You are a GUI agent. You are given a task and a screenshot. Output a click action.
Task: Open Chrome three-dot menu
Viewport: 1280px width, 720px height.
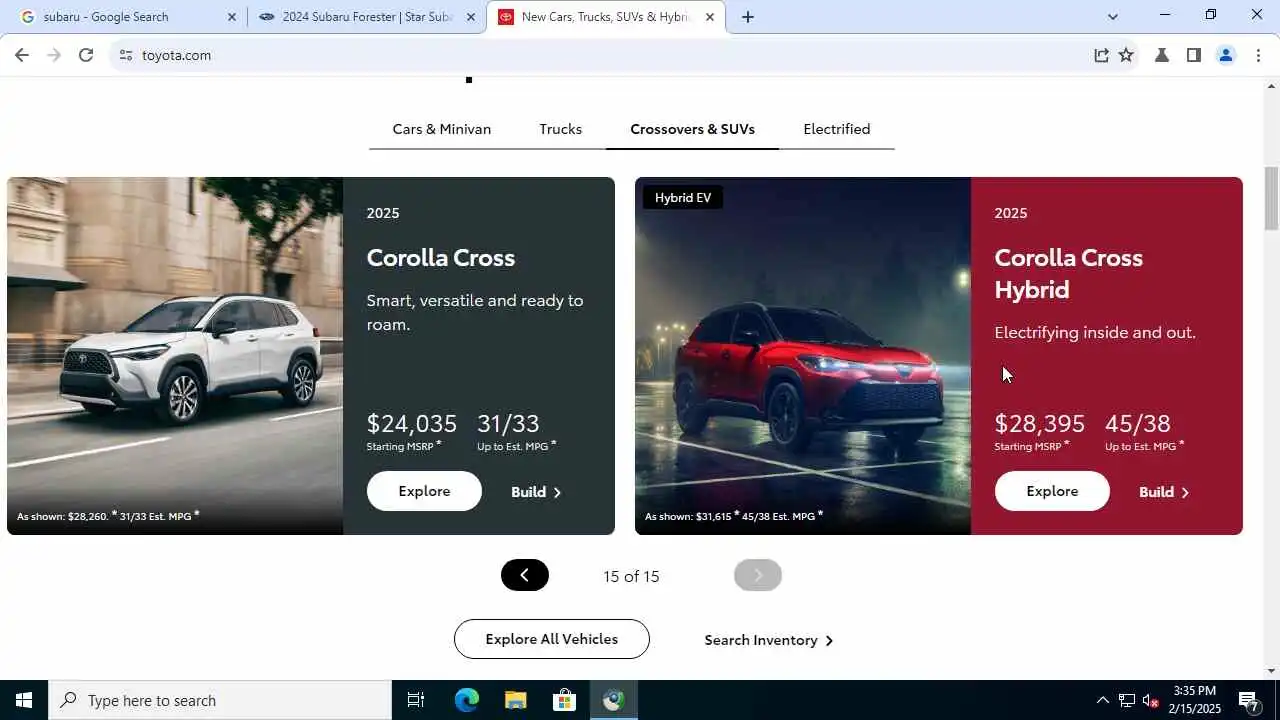[x=1258, y=55]
